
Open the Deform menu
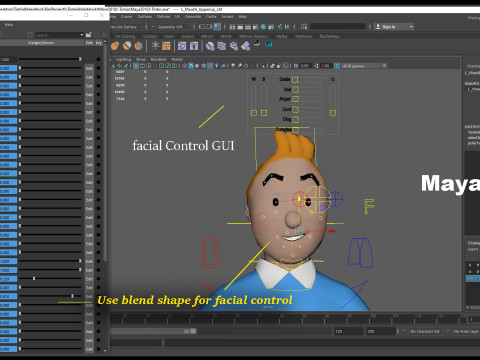163,16
